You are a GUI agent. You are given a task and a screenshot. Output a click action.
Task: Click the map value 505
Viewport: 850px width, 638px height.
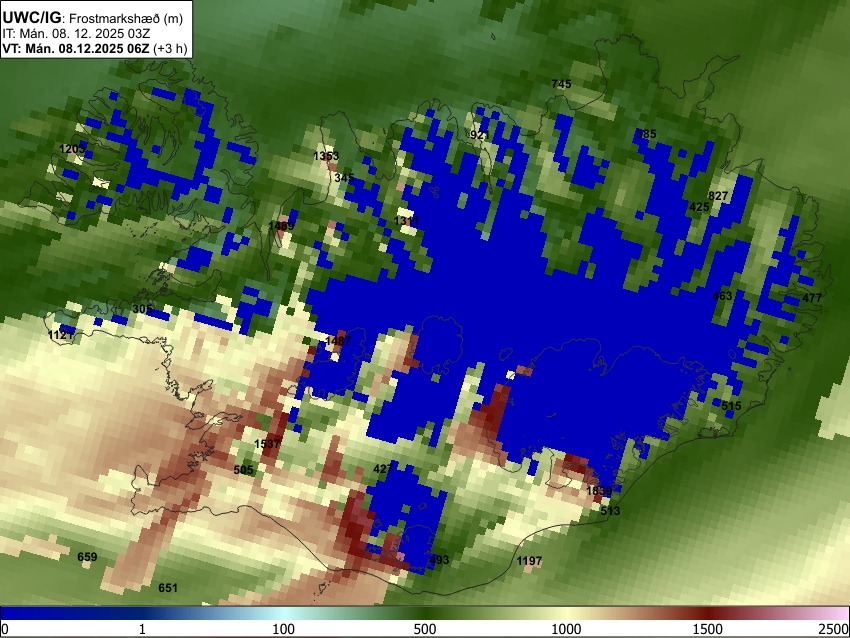click(243, 470)
